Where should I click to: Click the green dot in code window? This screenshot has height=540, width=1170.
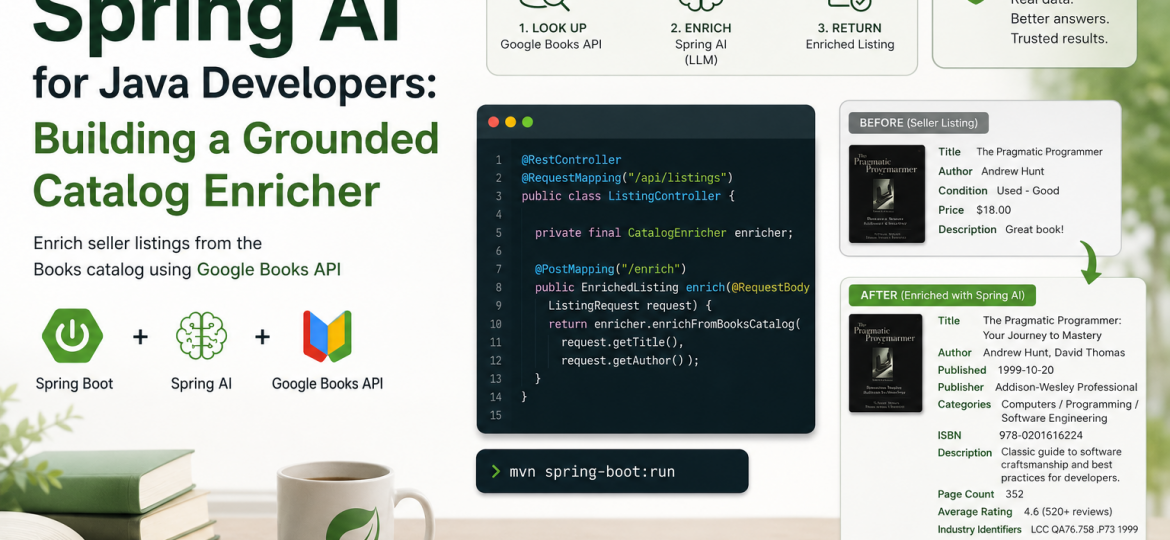pyautogui.click(x=528, y=122)
